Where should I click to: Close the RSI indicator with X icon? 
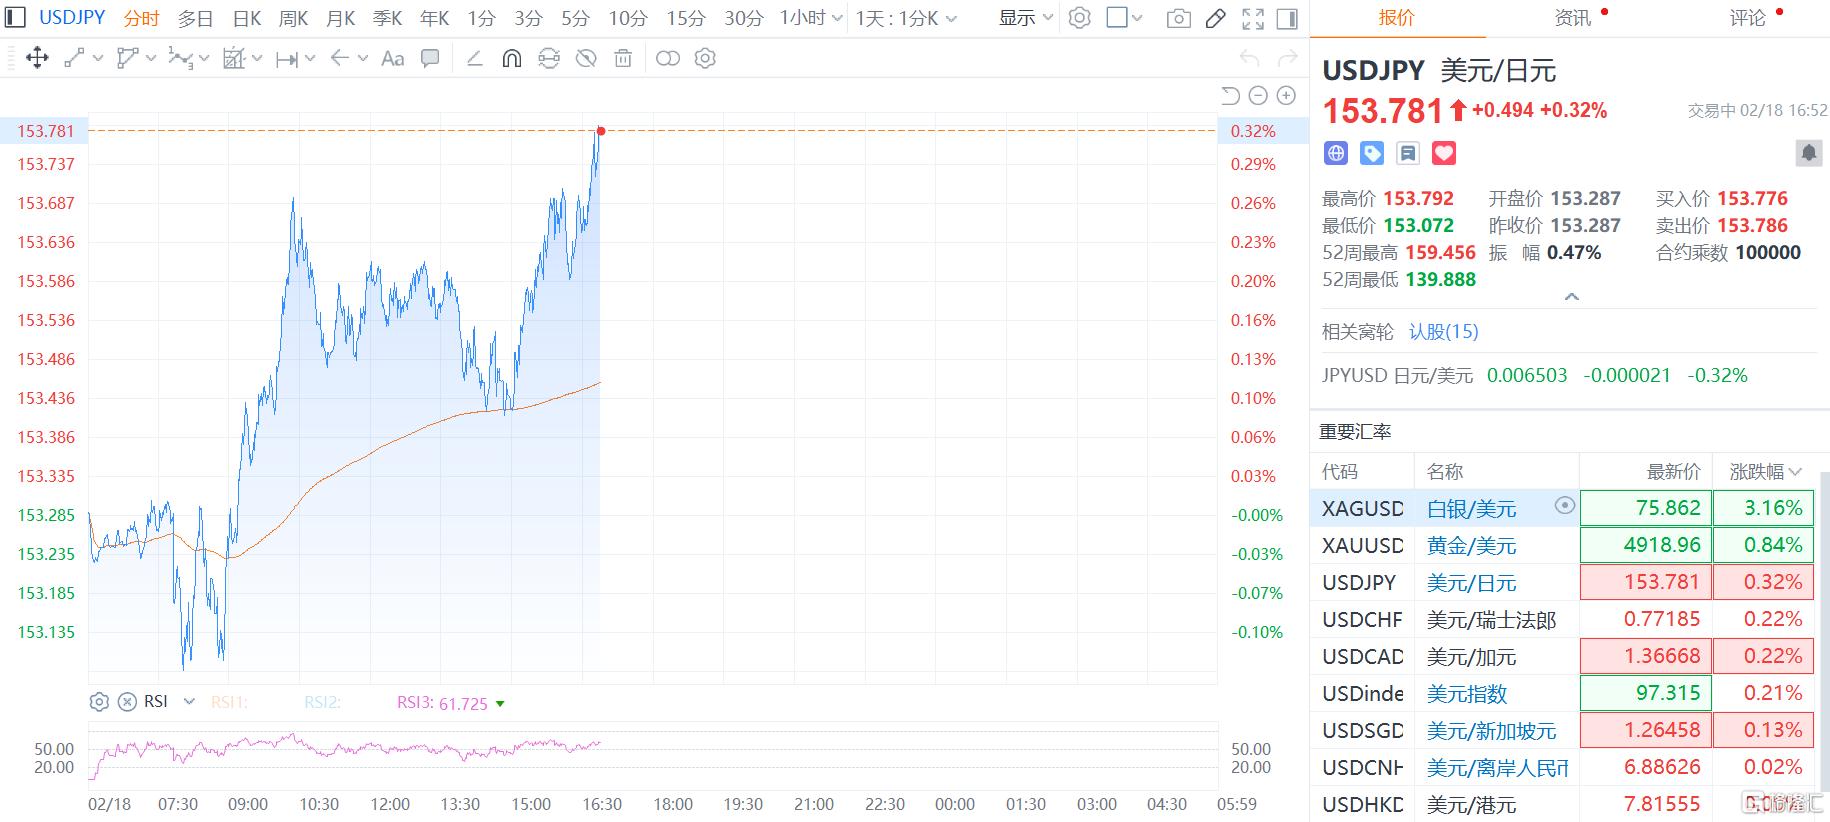pos(127,702)
